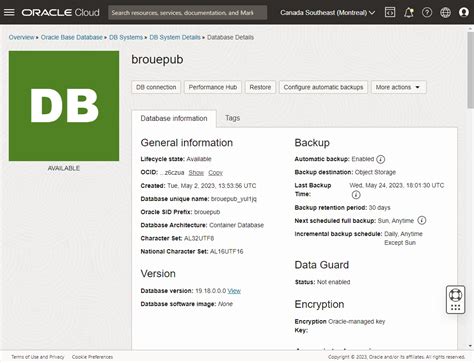Screen dimensions: 474x363
Task: Show info for Next scheduled full backup
Action: [x=422, y=220]
